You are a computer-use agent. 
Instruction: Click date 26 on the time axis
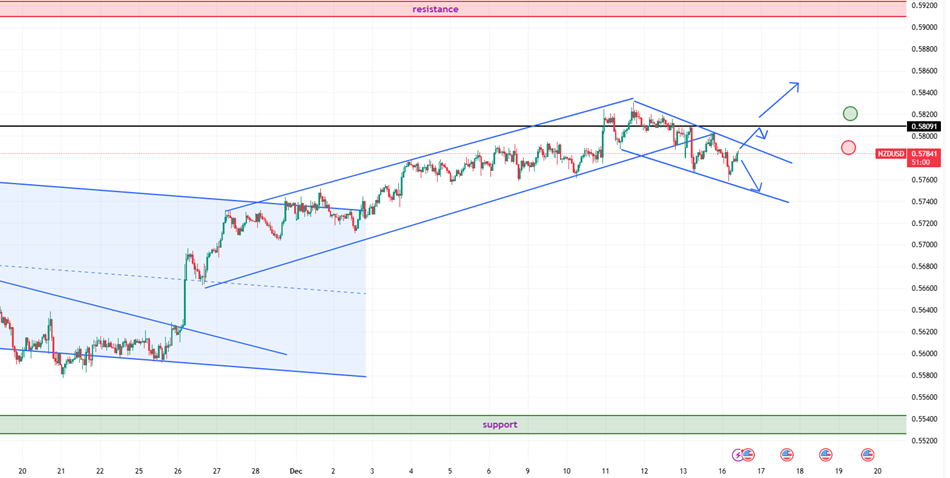click(x=177, y=470)
